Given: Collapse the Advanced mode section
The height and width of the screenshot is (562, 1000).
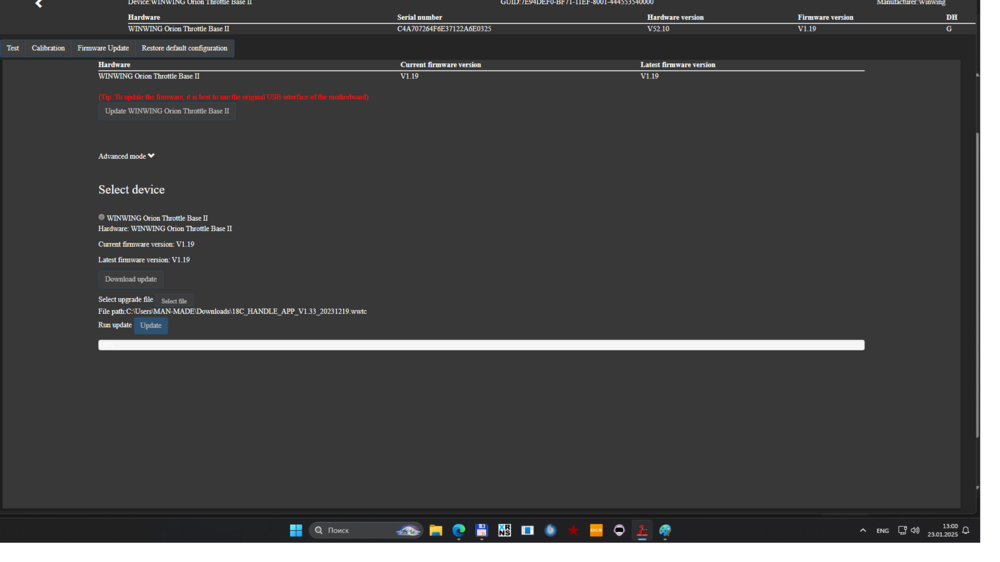Looking at the screenshot, I should pyautogui.click(x=126, y=156).
